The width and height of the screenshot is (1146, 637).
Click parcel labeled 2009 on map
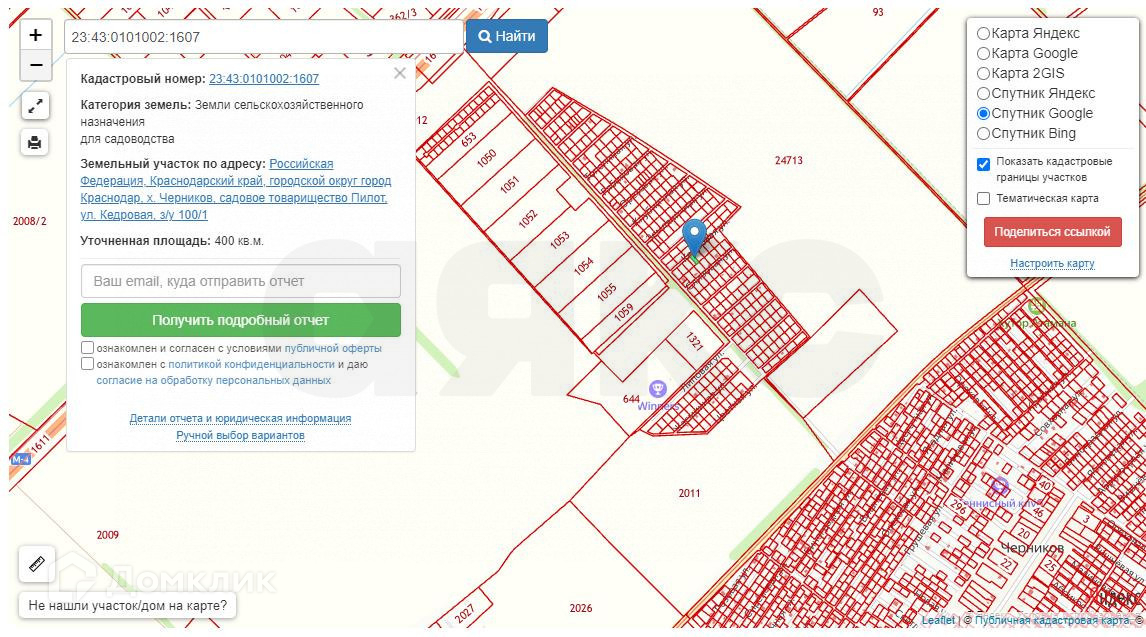click(x=107, y=535)
